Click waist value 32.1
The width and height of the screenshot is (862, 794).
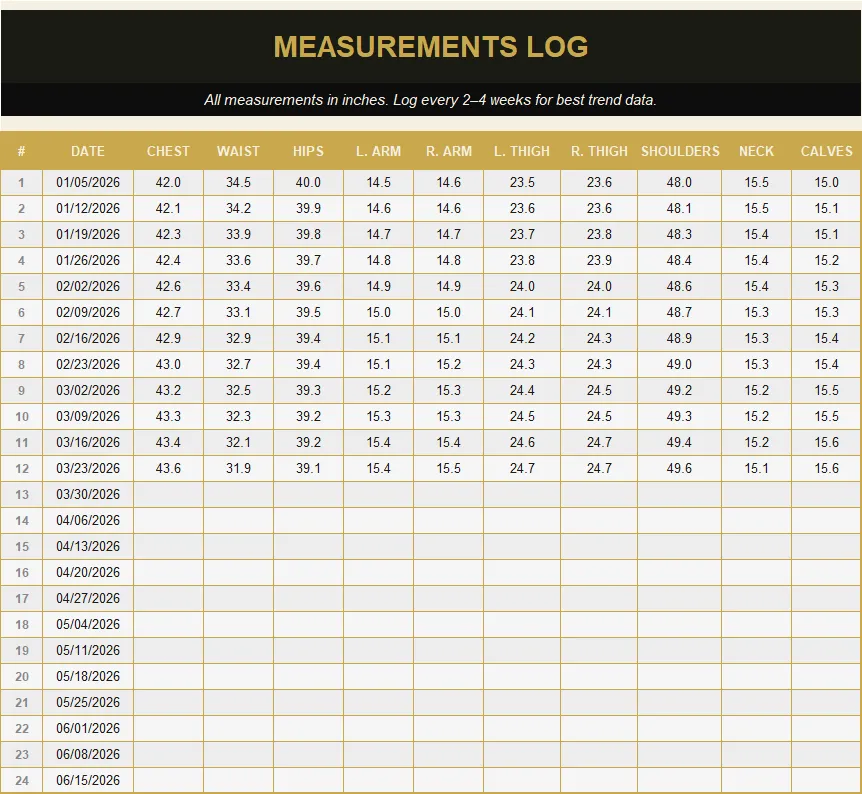[x=239, y=443]
